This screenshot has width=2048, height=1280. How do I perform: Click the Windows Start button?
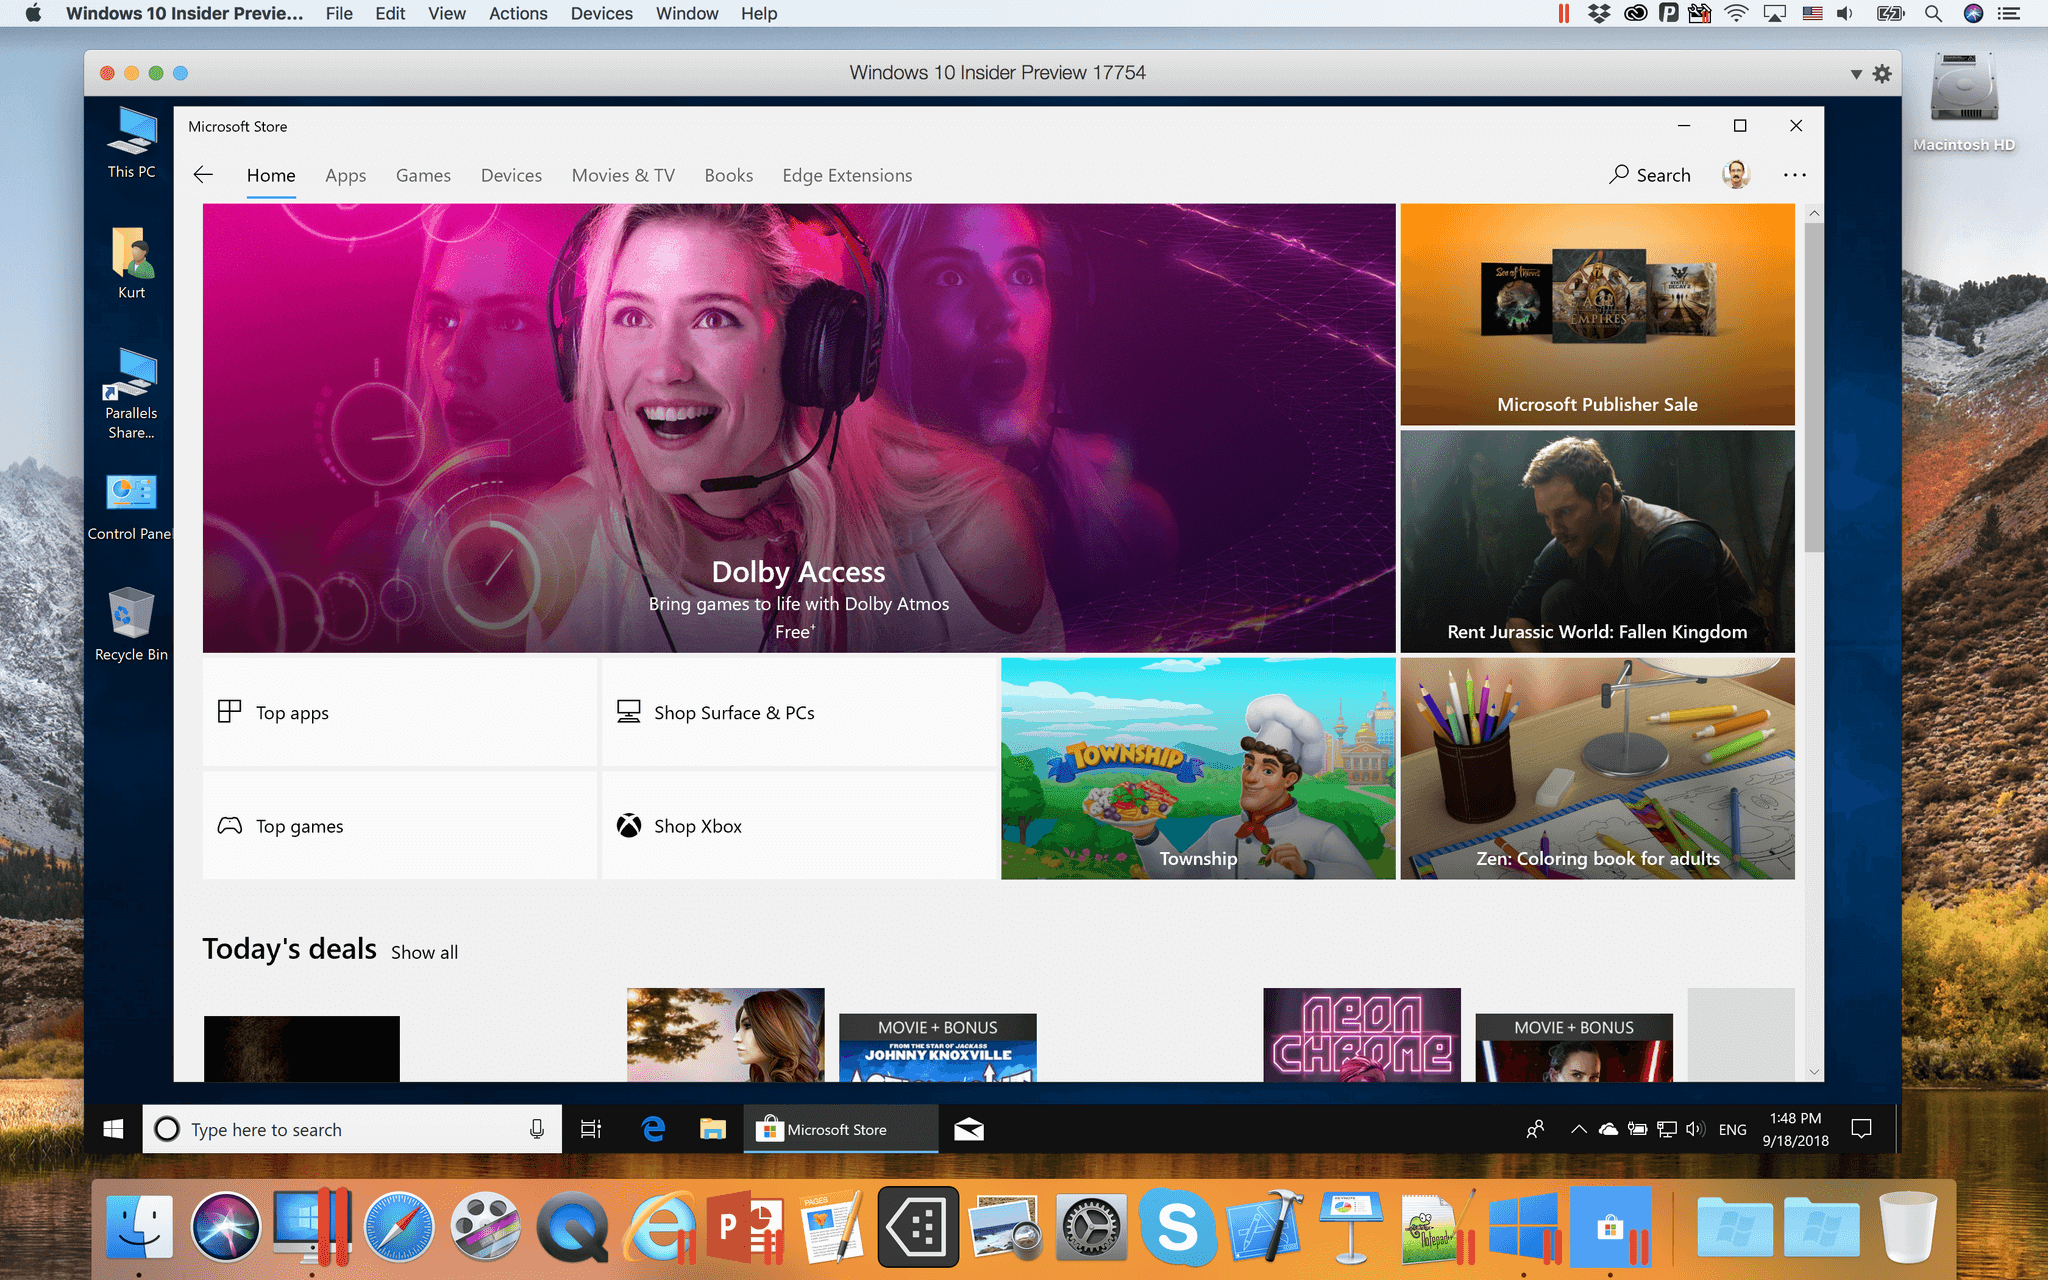115,1130
